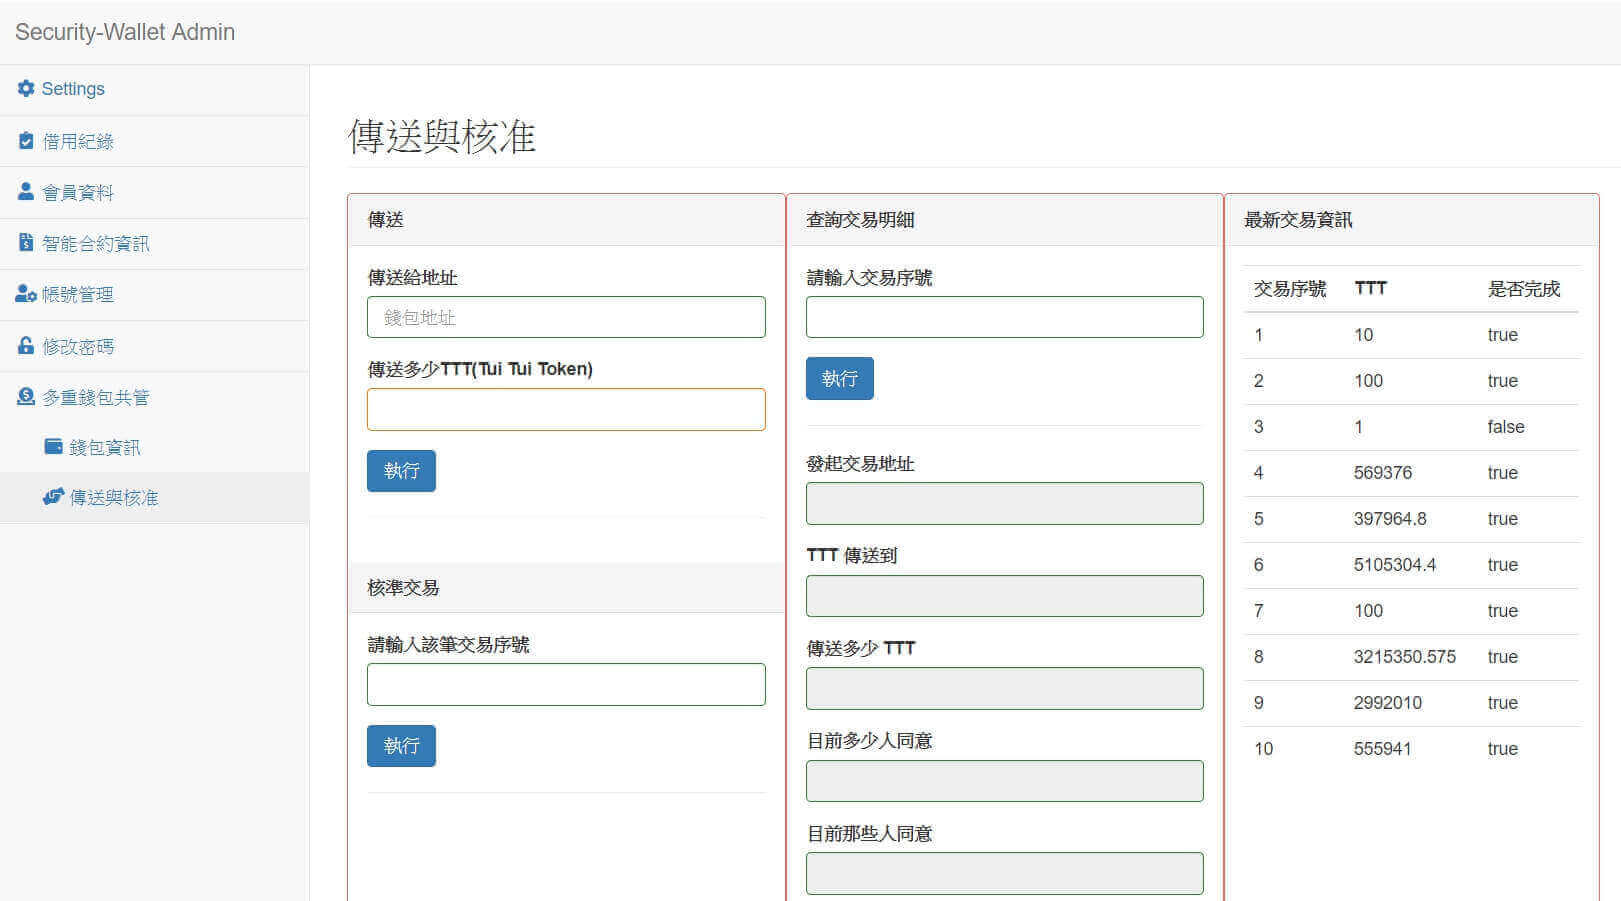The height and width of the screenshot is (901, 1621).
Task: Focus the 錢包地址 input field
Action: 566,317
